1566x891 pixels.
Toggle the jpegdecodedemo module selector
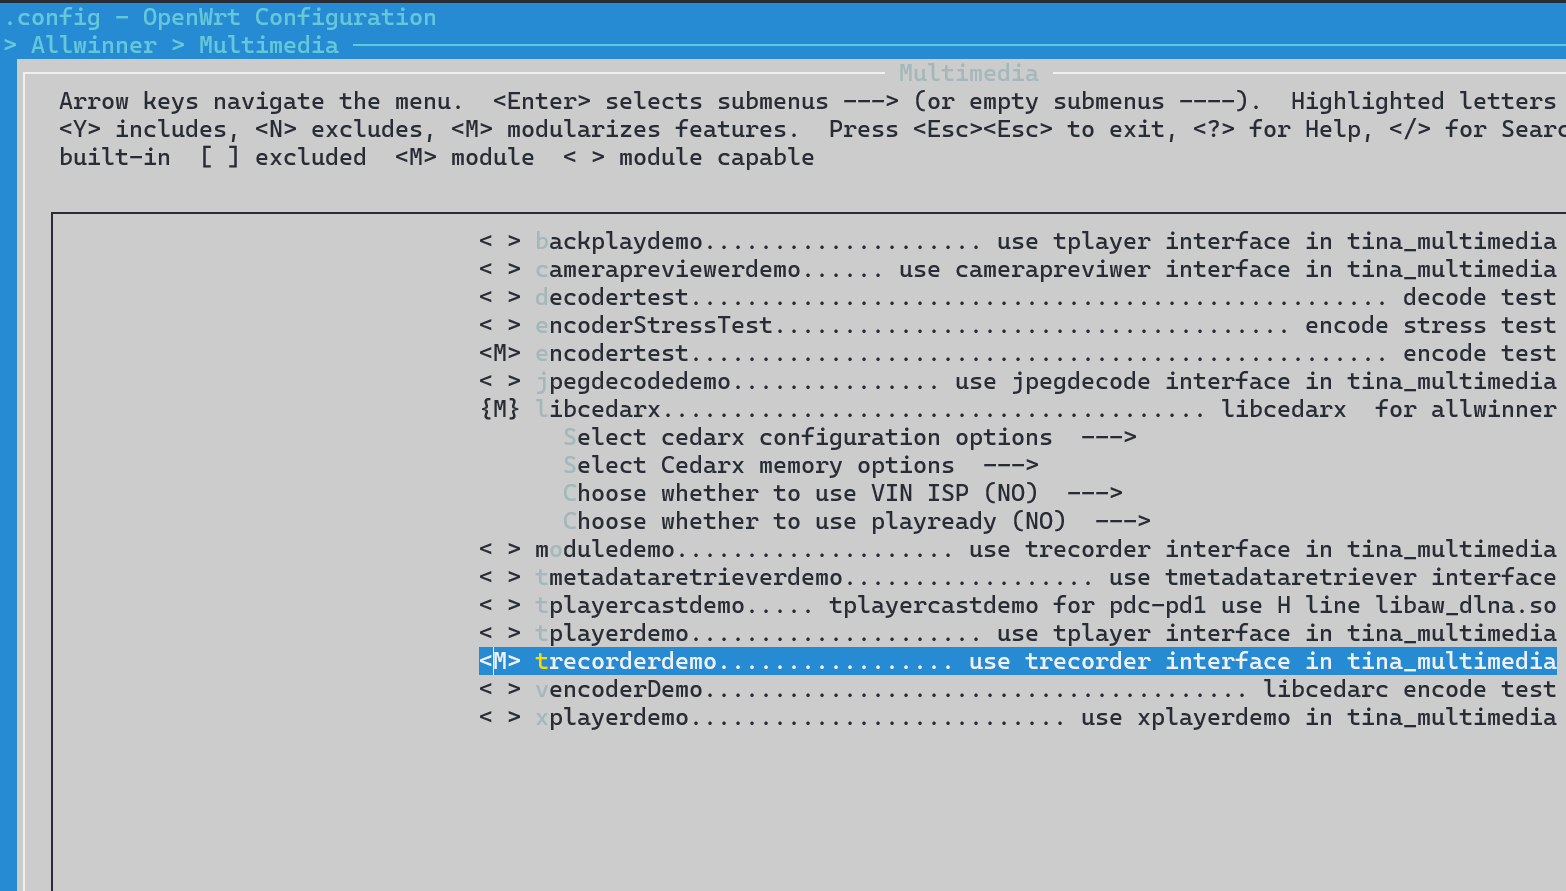tap(500, 381)
